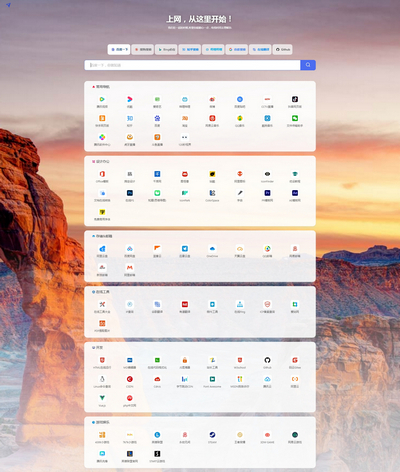Focus the main search input field
The width and height of the screenshot is (400, 472).
[192, 65]
